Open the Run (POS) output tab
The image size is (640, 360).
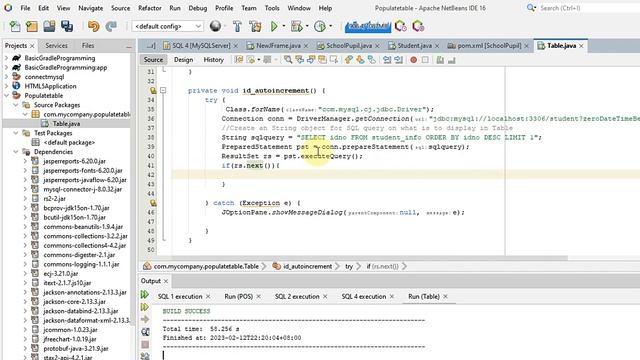(239, 297)
